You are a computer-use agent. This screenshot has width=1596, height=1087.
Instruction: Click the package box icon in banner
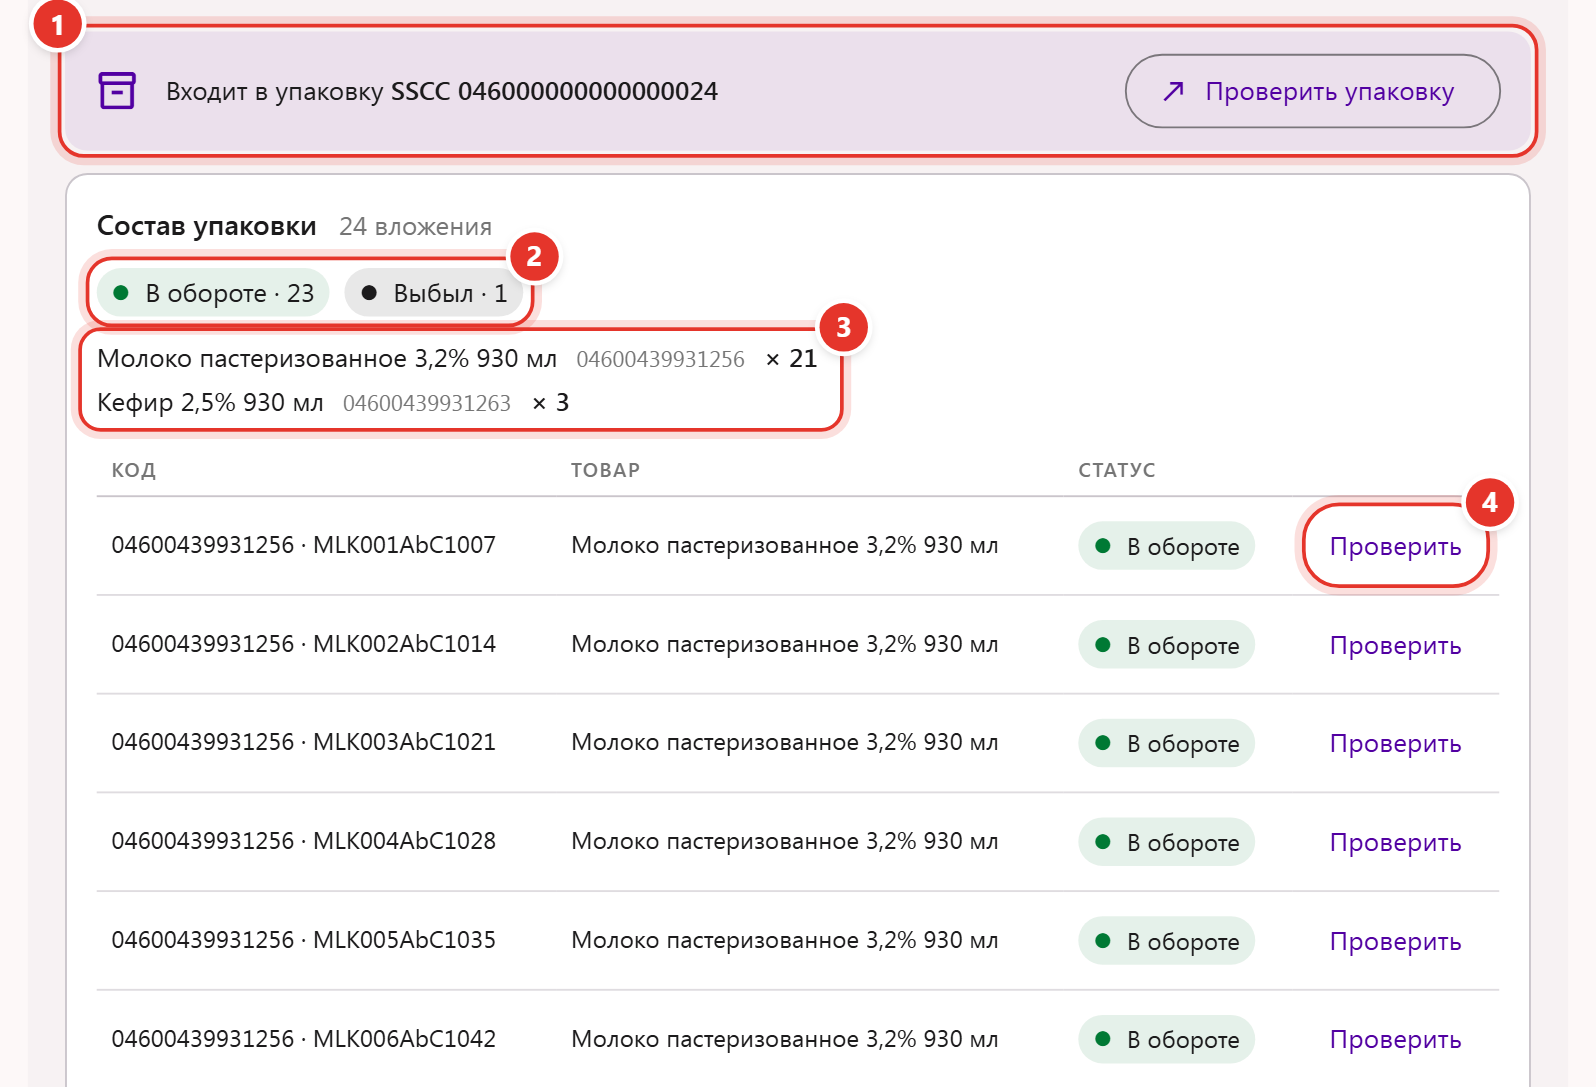[117, 91]
